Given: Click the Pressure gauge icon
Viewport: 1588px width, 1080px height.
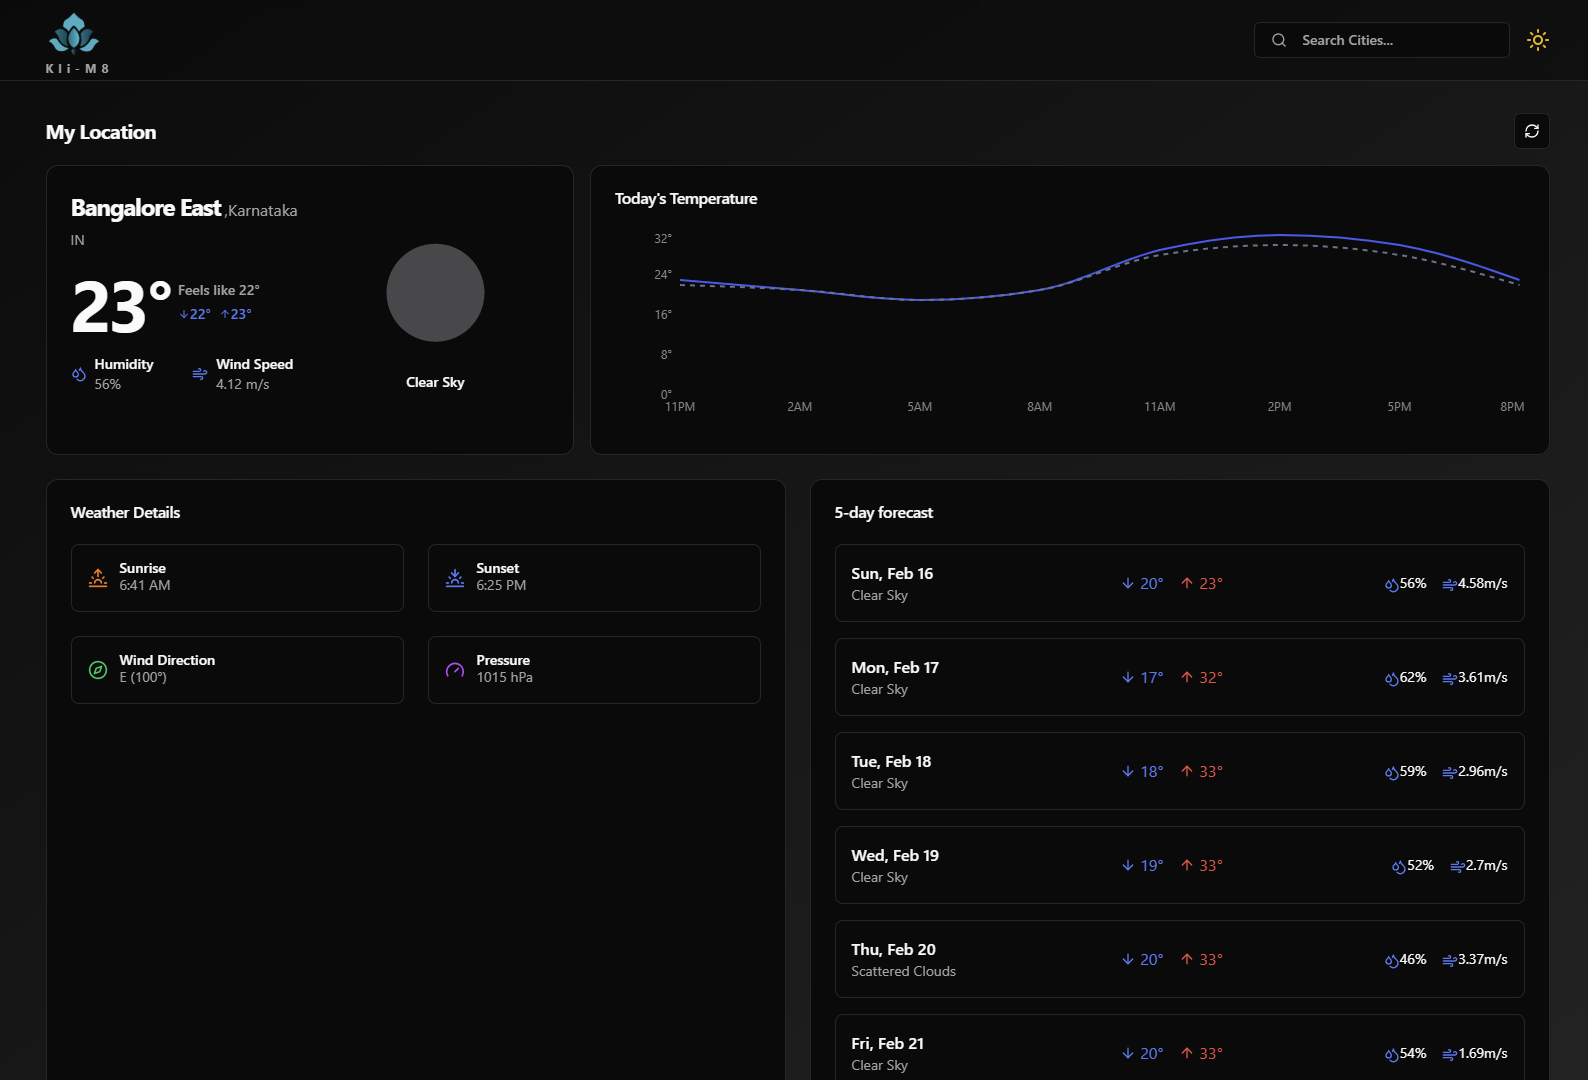Looking at the screenshot, I should click(455, 670).
